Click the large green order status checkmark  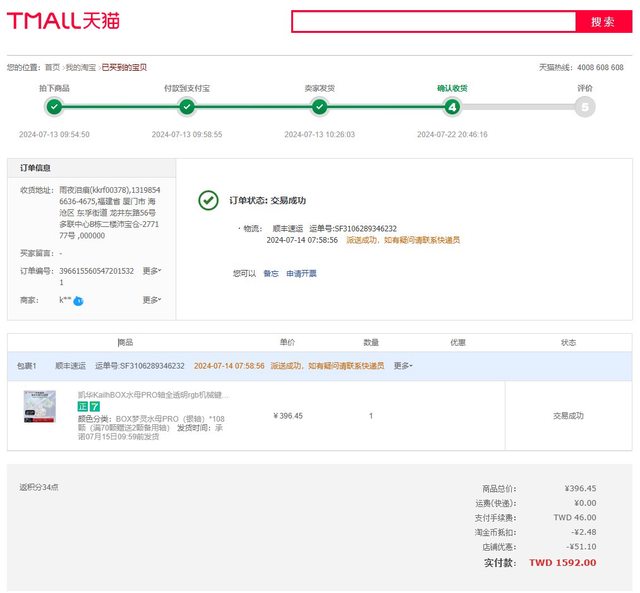click(208, 200)
